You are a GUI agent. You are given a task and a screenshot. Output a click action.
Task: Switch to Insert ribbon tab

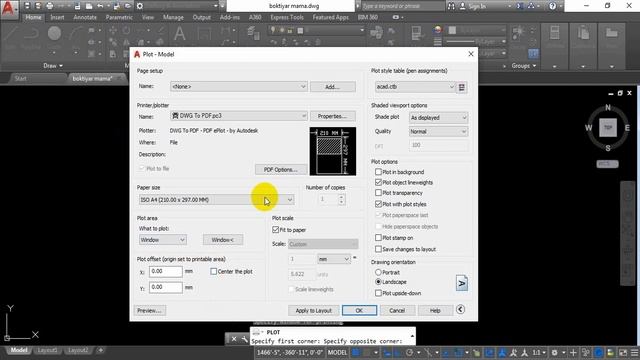(x=57, y=18)
